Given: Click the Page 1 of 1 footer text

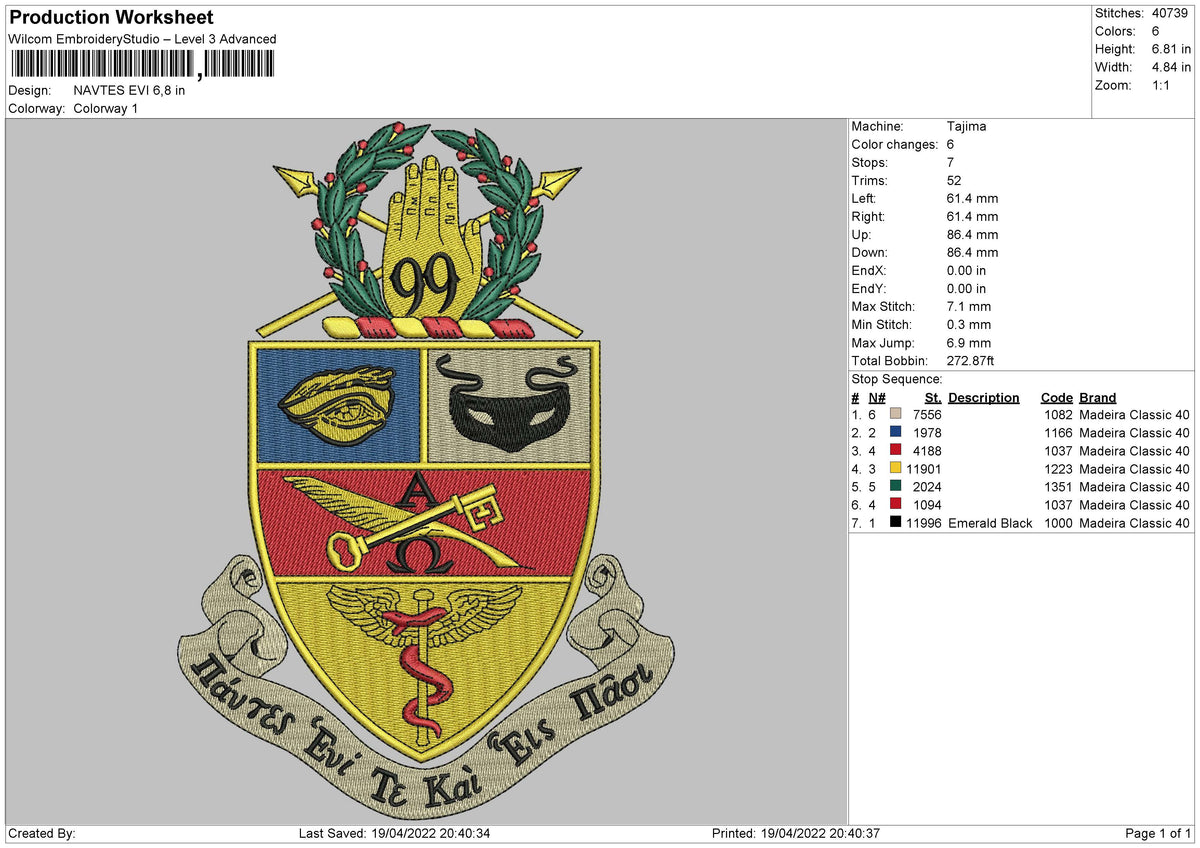Looking at the screenshot, I should tap(1159, 833).
